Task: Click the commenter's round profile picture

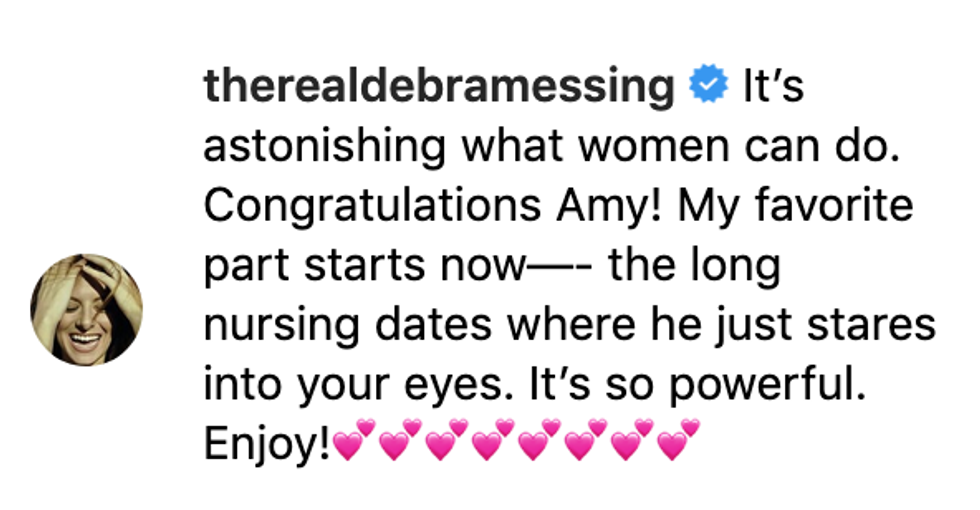Action: [87, 309]
